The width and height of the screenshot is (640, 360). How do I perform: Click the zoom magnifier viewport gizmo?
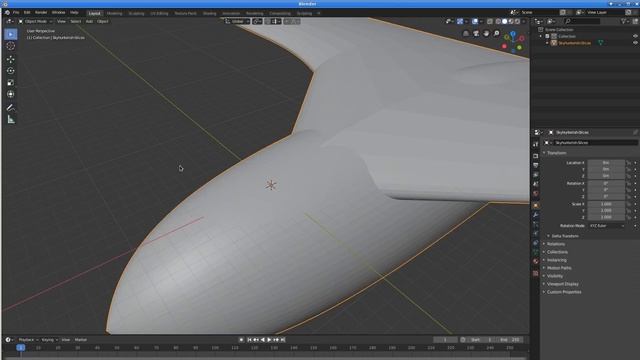496,34
